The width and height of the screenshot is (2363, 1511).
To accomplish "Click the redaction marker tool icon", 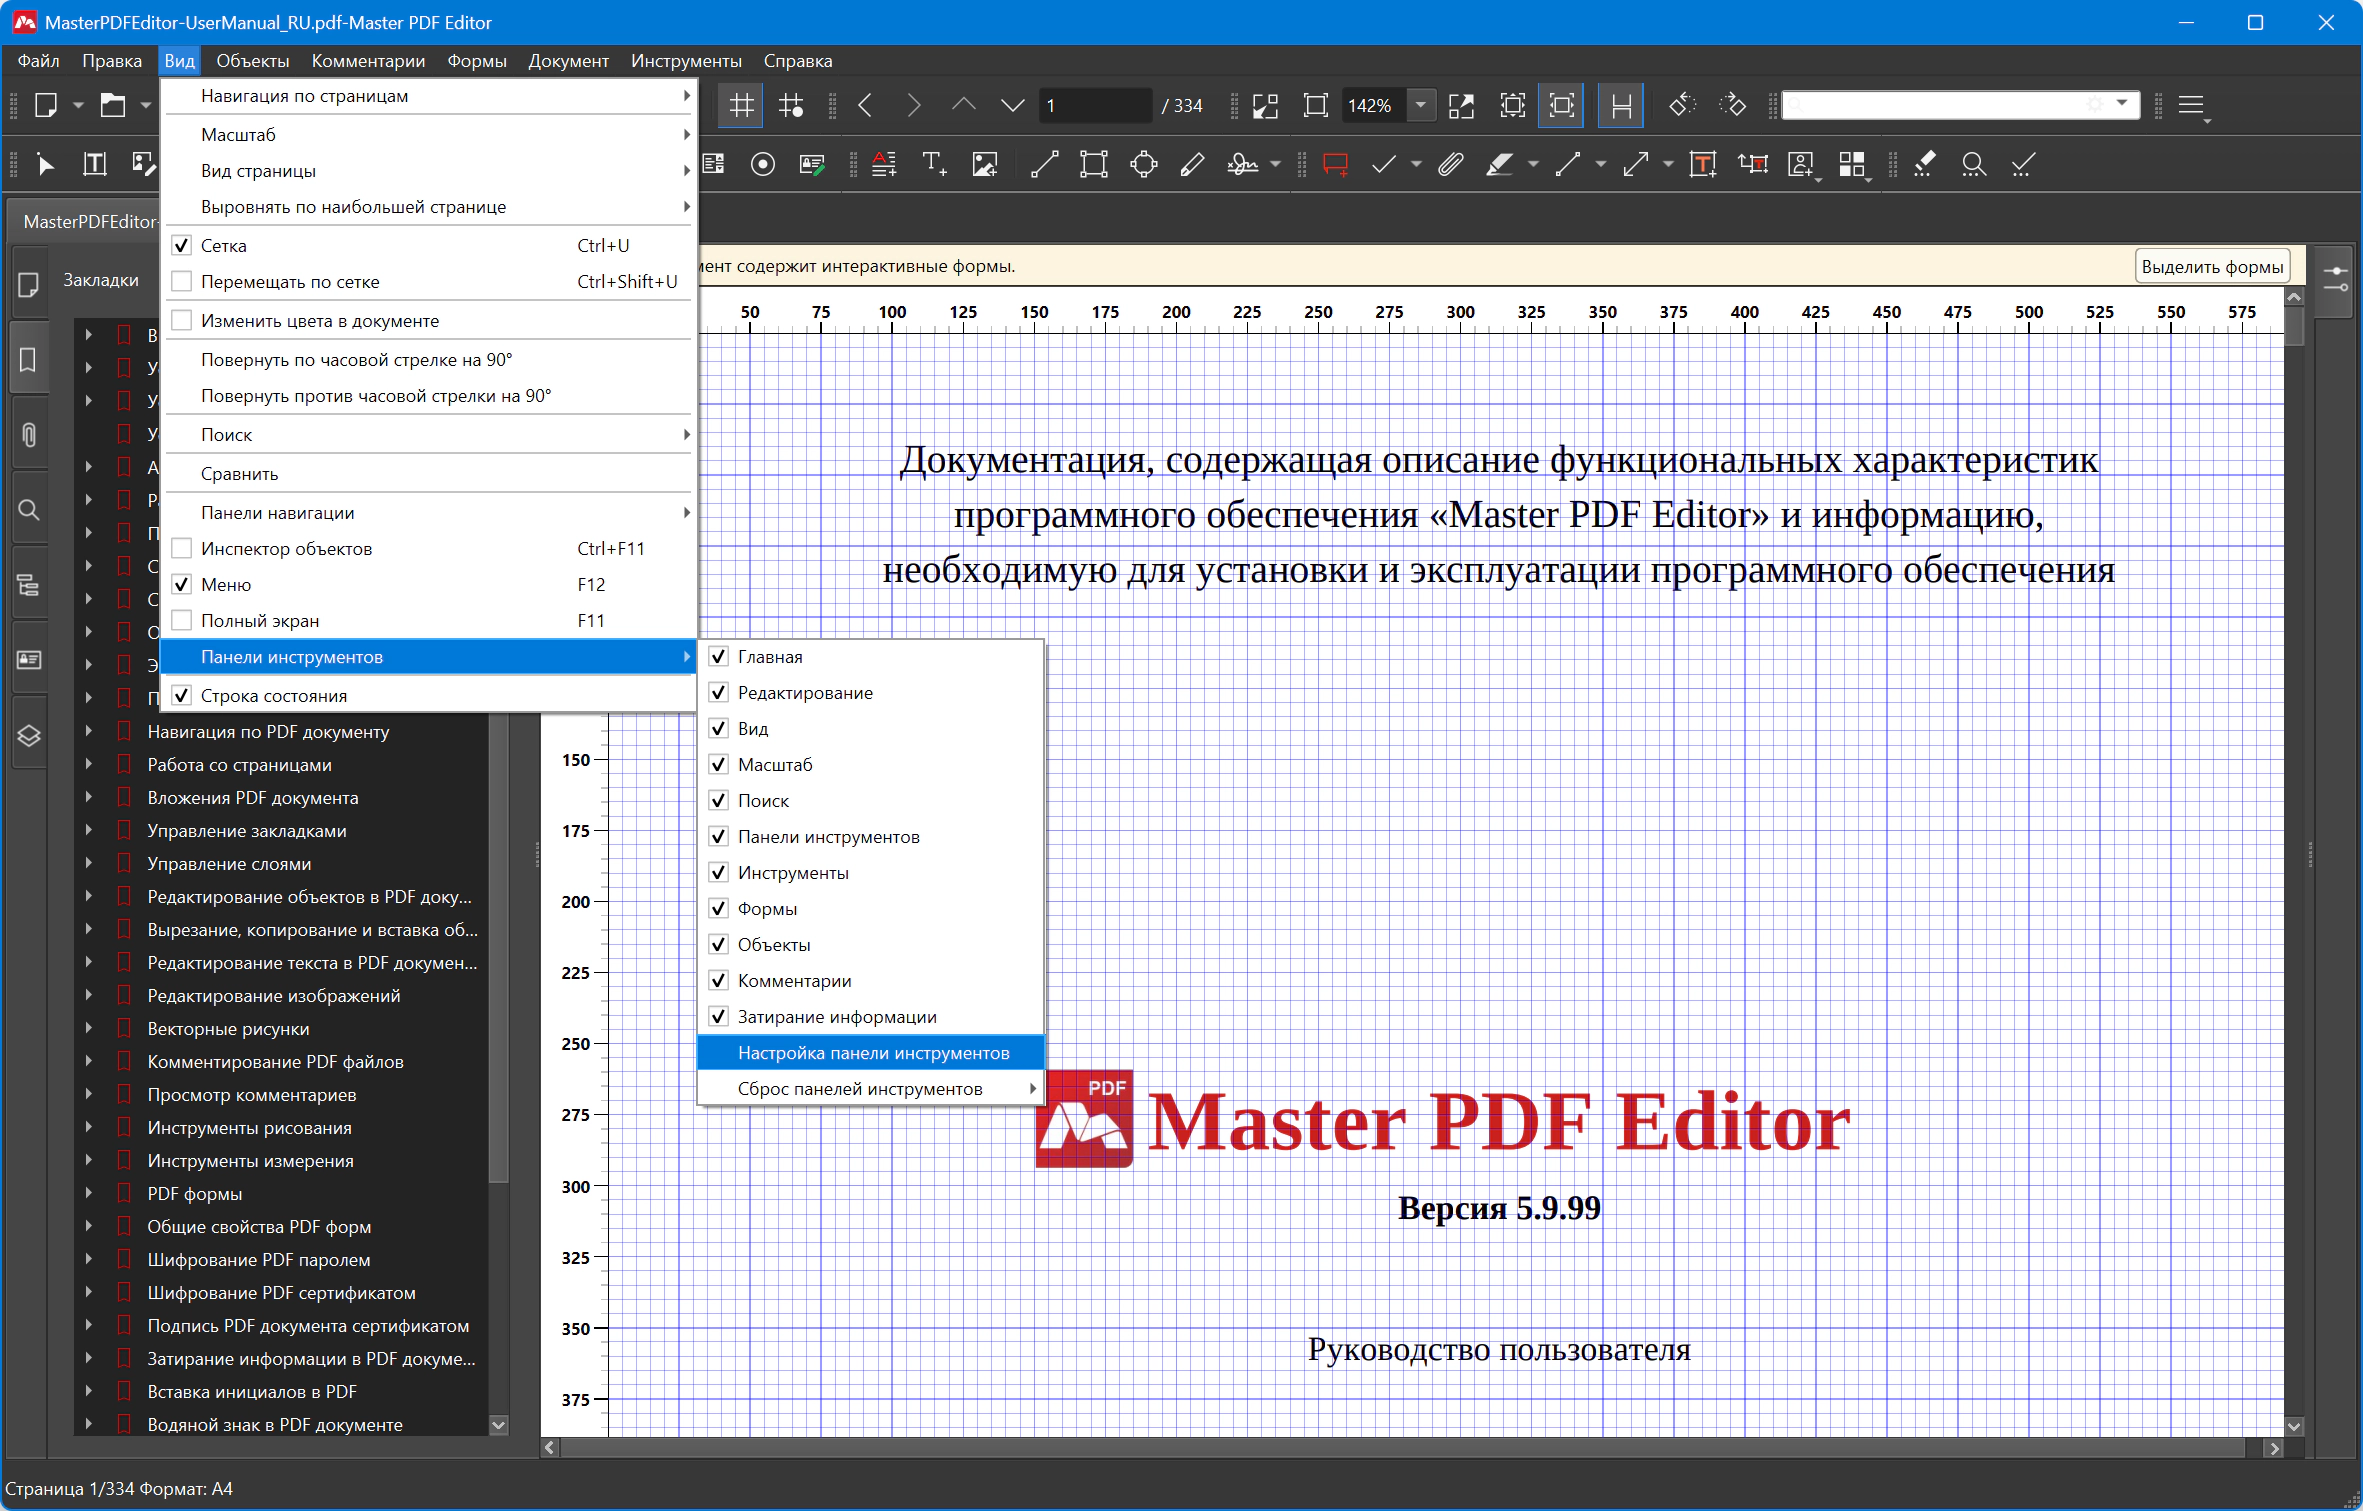I will click(x=1924, y=164).
